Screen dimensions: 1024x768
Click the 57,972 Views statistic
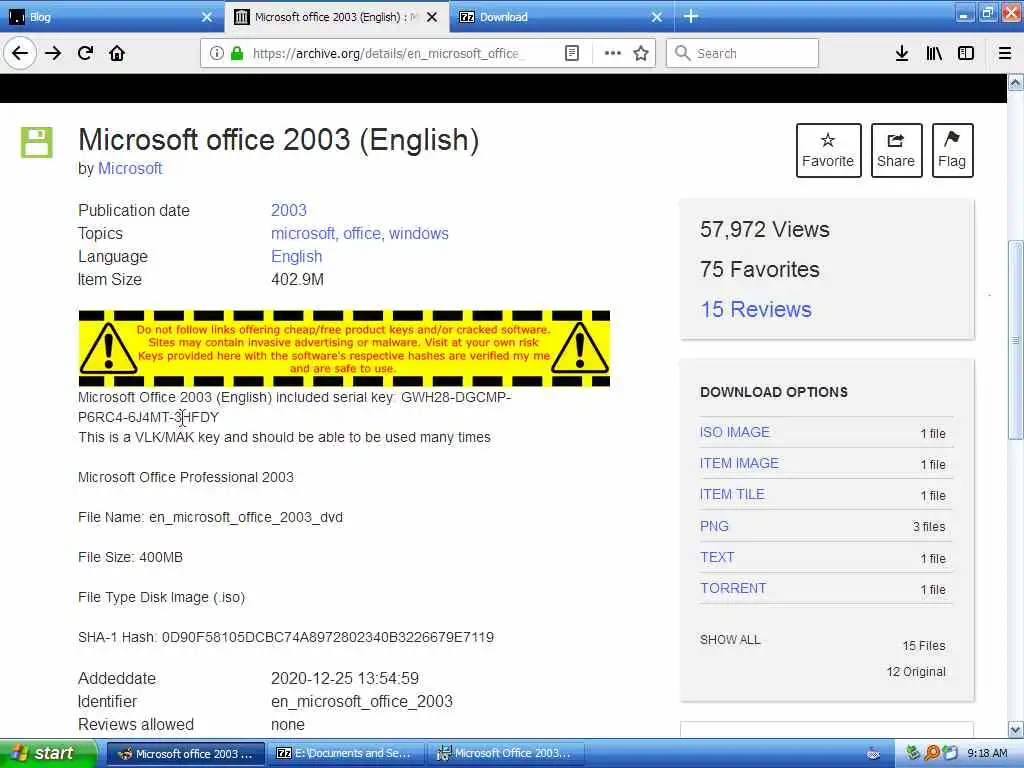(x=765, y=229)
